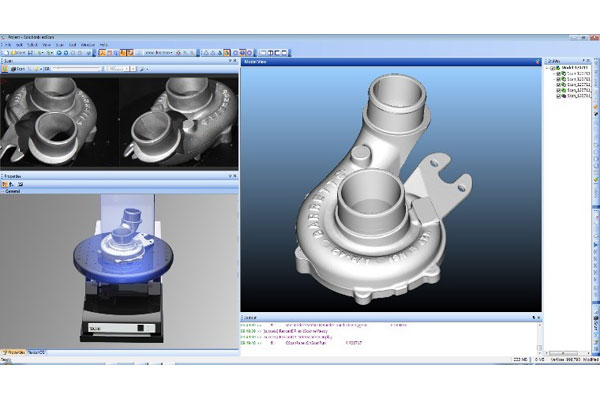Click the Scan button in Scan panel toolbar
600x400 pixels.
coord(18,69)
